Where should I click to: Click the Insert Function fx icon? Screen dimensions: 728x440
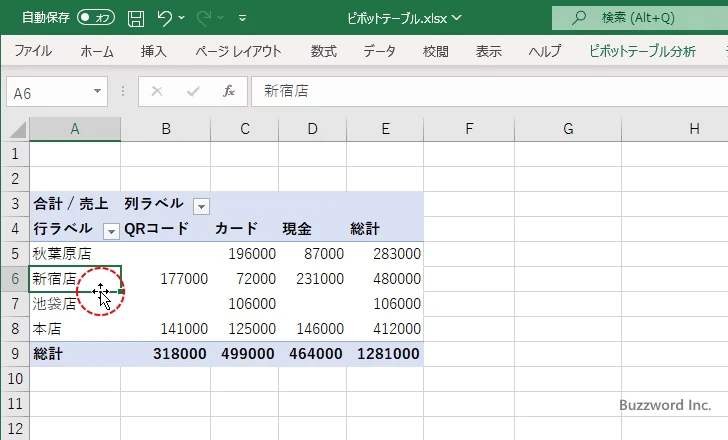click(x=229, y=91)
